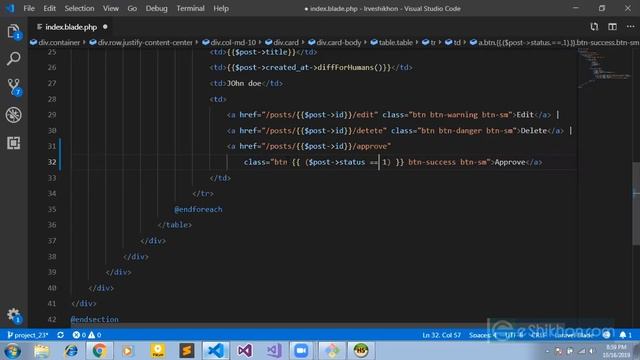Expand the table.table breadcrumb
Screen dimensions: 640x360
tap(392, 42)
